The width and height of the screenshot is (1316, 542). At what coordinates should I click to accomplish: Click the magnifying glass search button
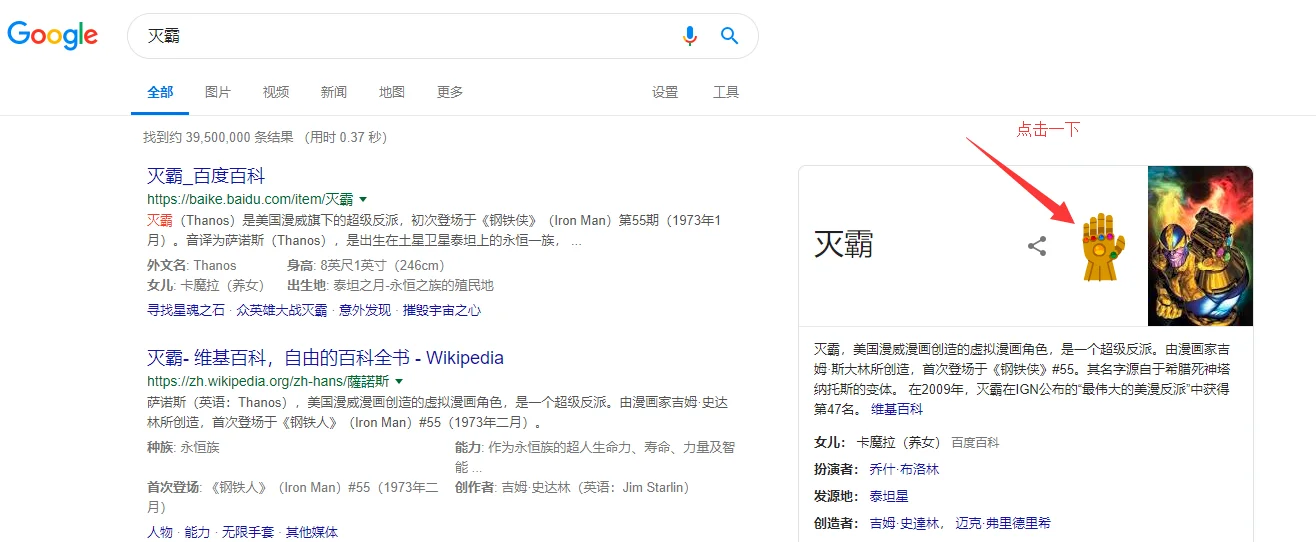[730, 36]
